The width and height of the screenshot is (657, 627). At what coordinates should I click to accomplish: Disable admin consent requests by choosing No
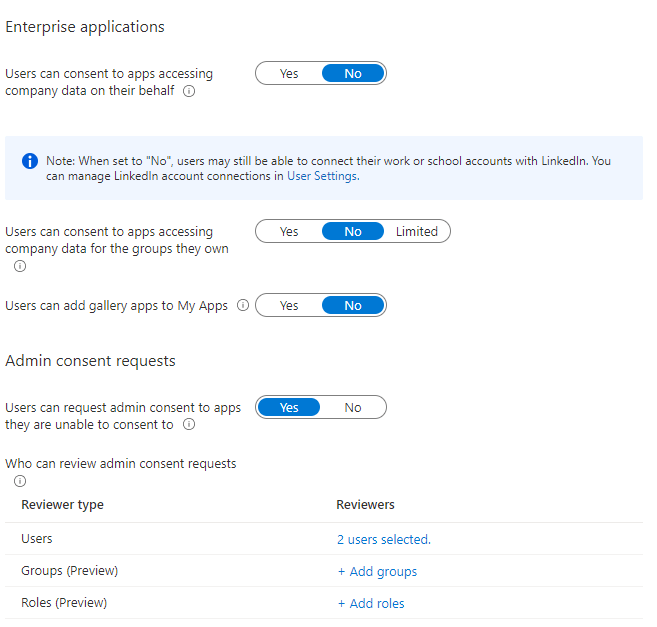tap(353, 407)
